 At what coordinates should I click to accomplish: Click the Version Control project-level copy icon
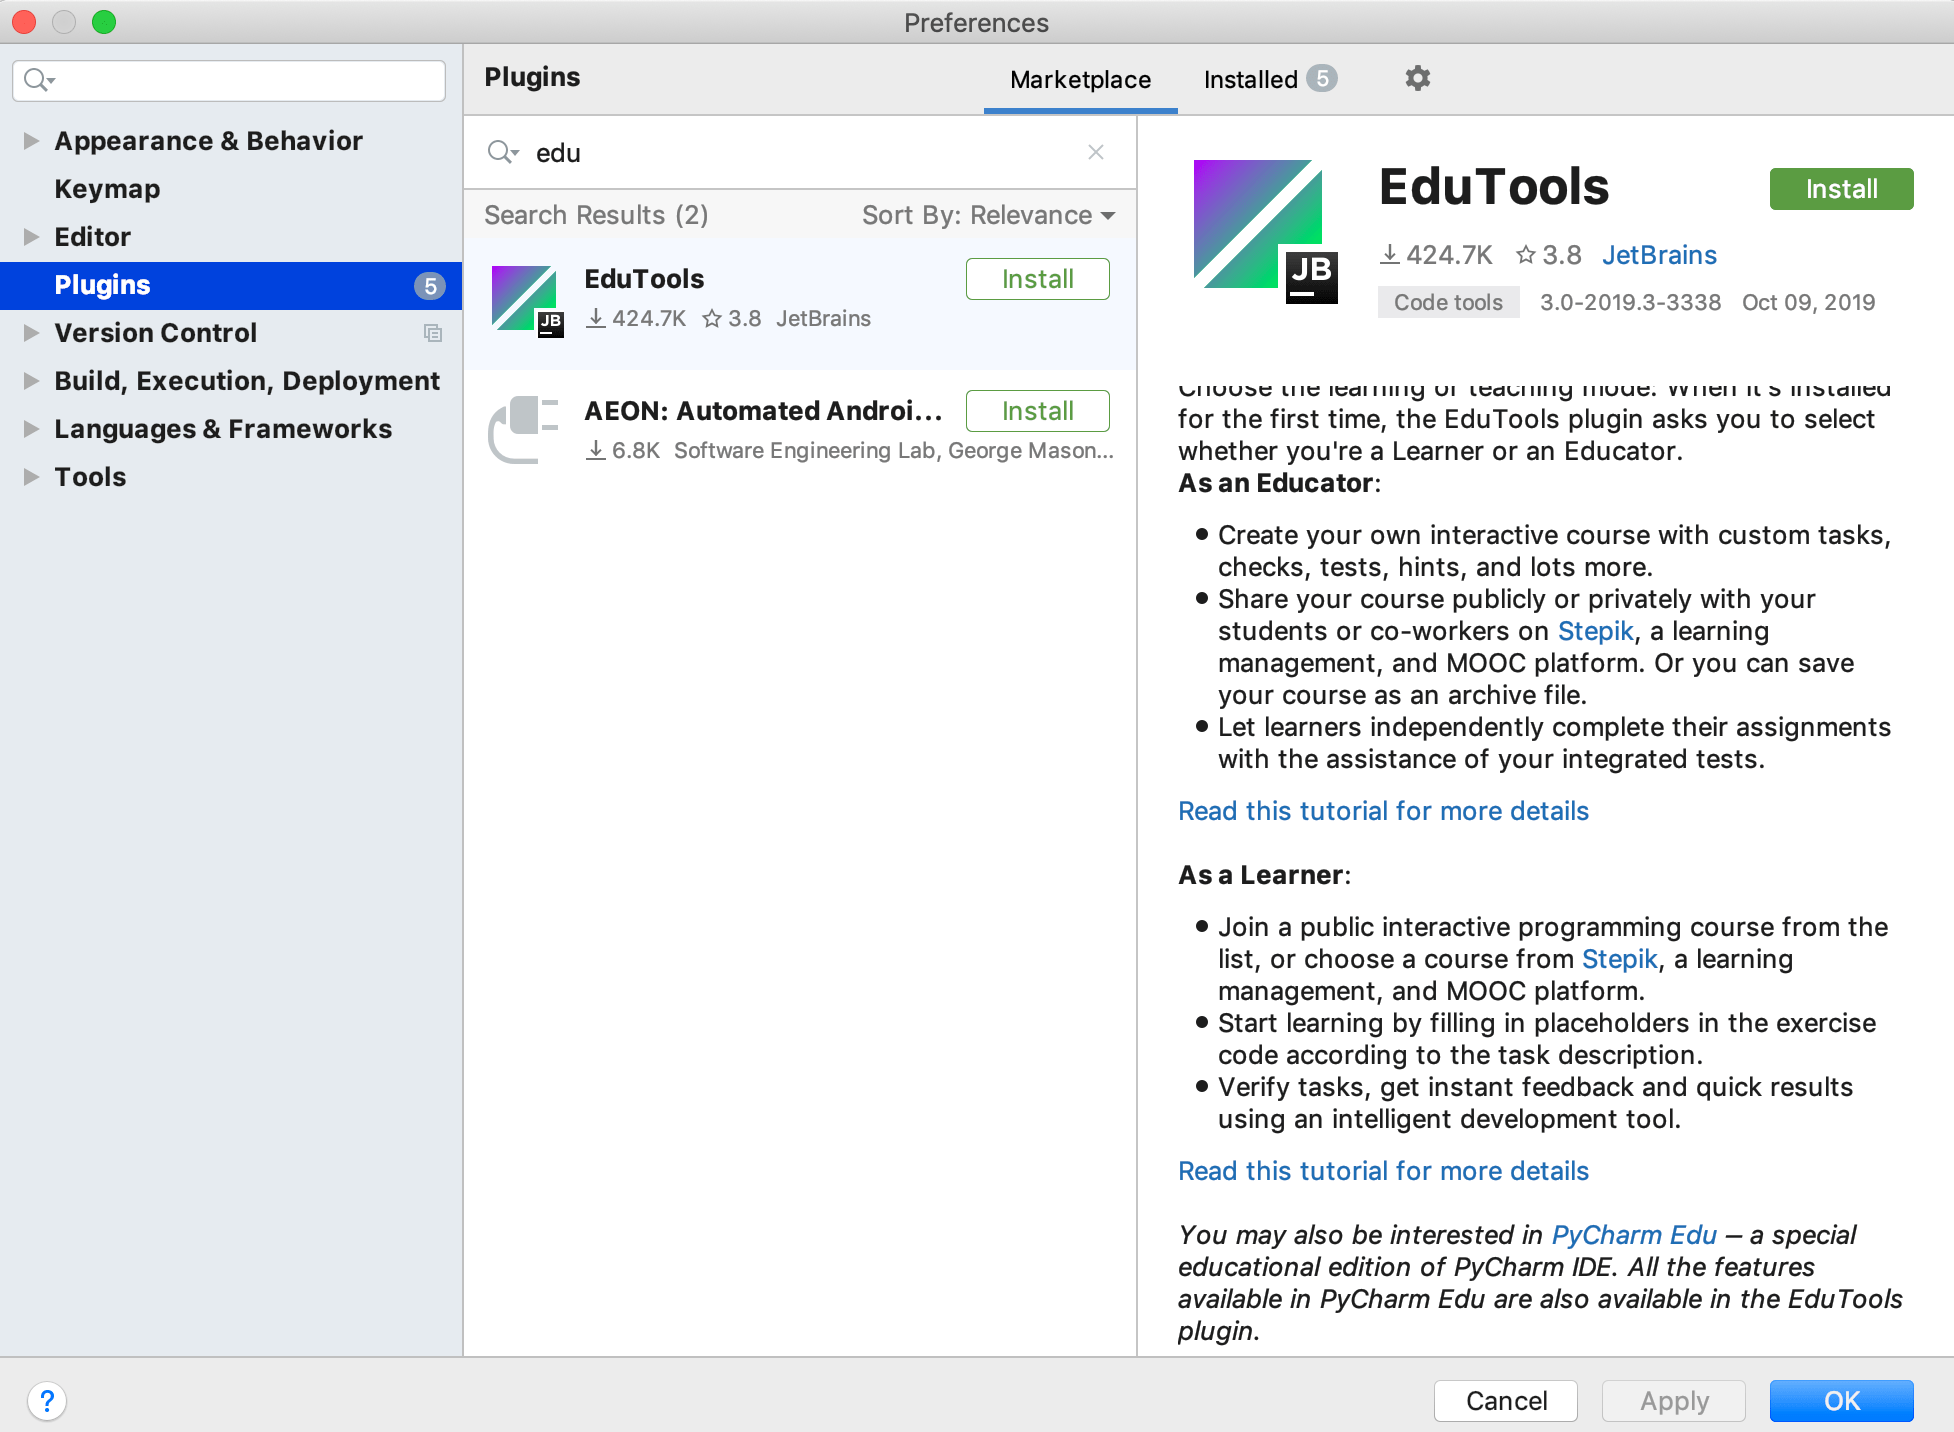(x=433, y=333)
